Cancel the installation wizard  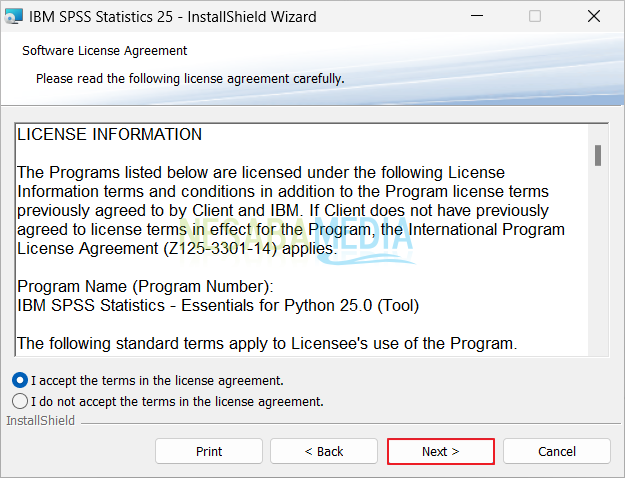click(557, 451)
